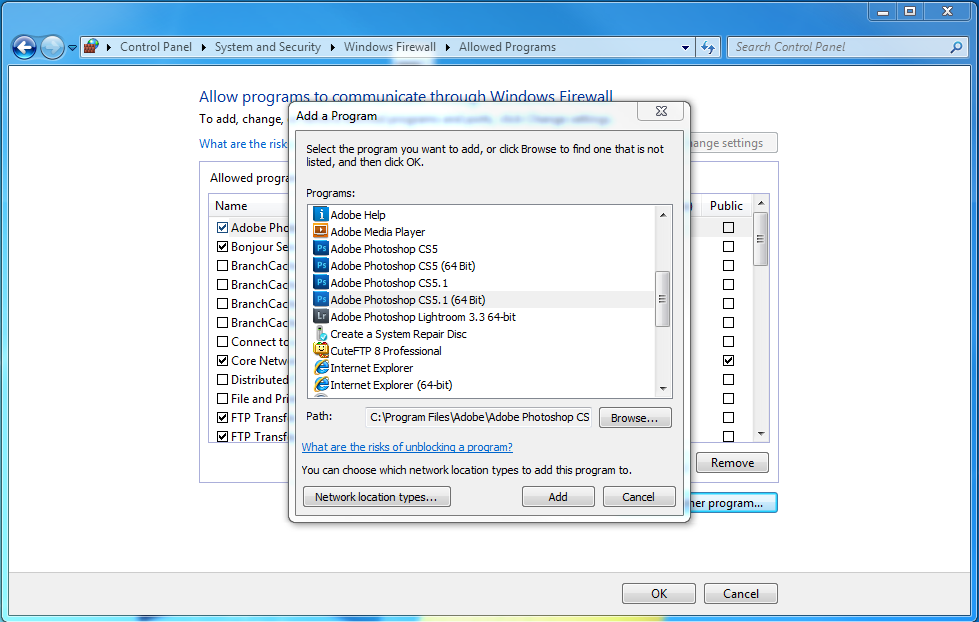Open the recent pages dropdown beside Forward
The width and height of the screenshot is (979, 622).
coord(72,47)
